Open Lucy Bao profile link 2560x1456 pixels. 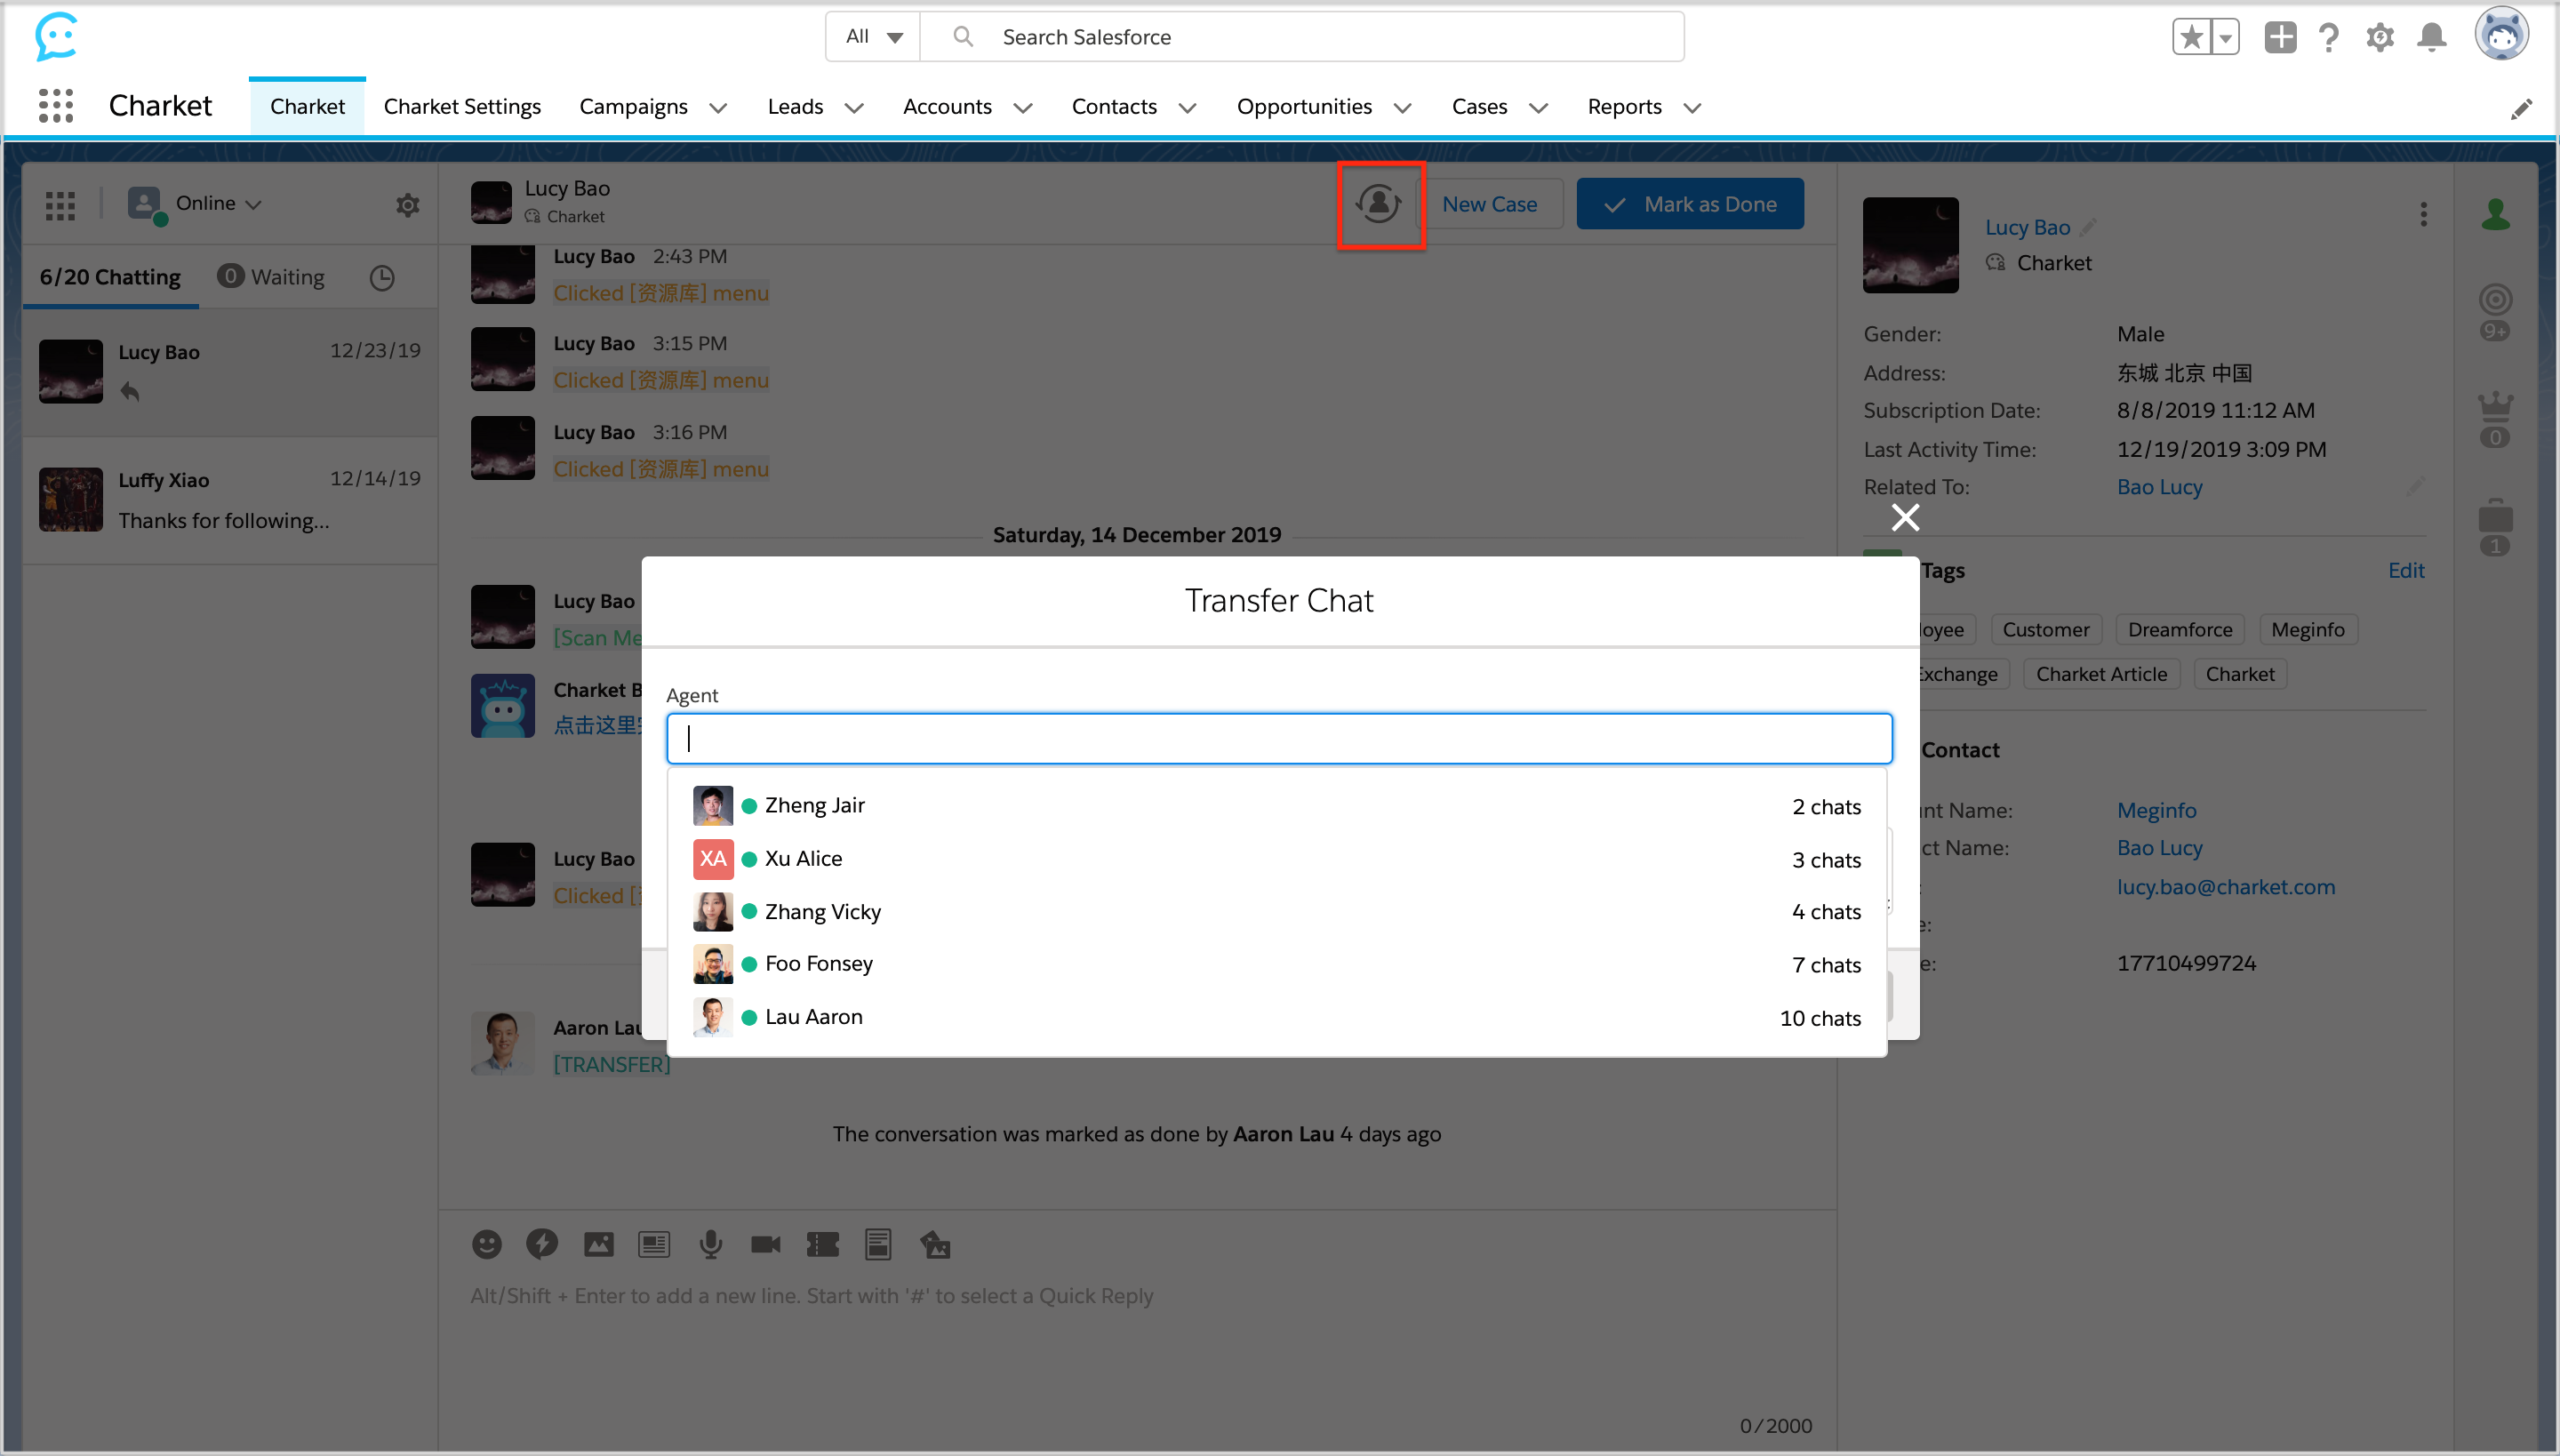[x=2027, y=227]
